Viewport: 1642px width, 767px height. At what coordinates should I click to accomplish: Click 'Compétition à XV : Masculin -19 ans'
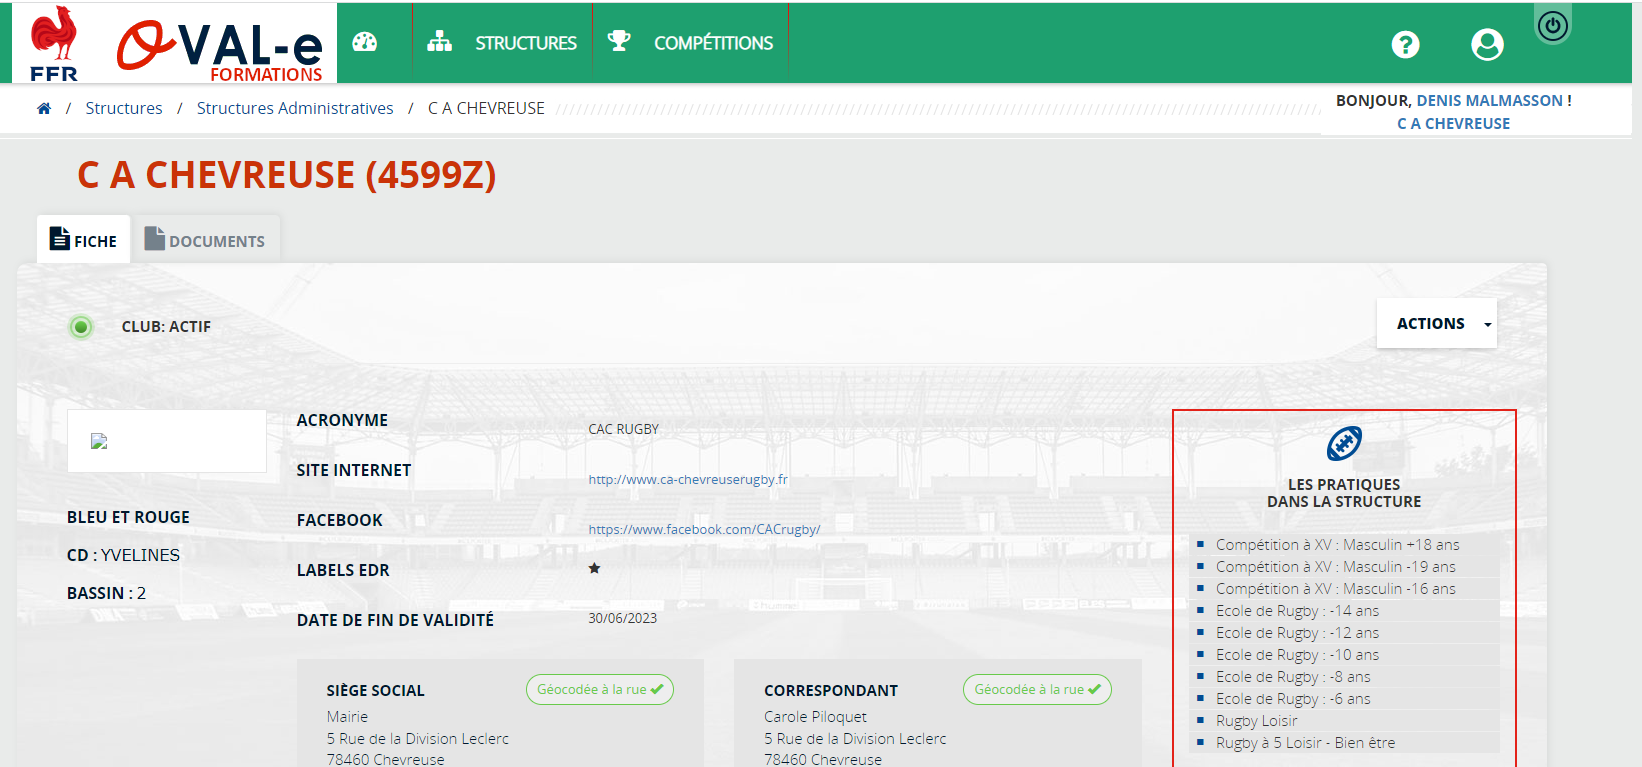pyautogui.click(x=1335, y=567)
